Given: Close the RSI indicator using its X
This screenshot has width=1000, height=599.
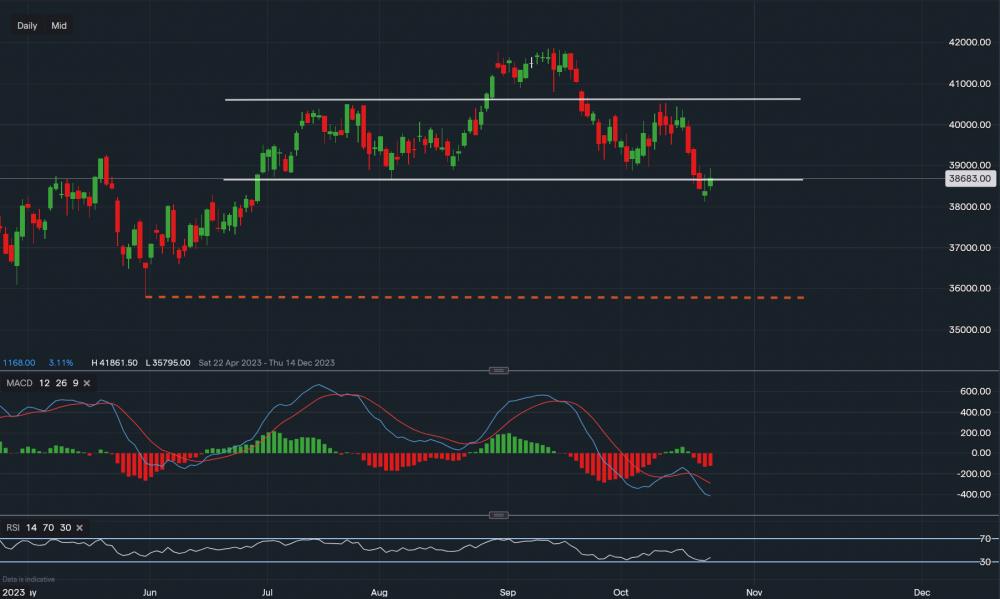Looking at the screenshot, I should (x=79, y=527).
